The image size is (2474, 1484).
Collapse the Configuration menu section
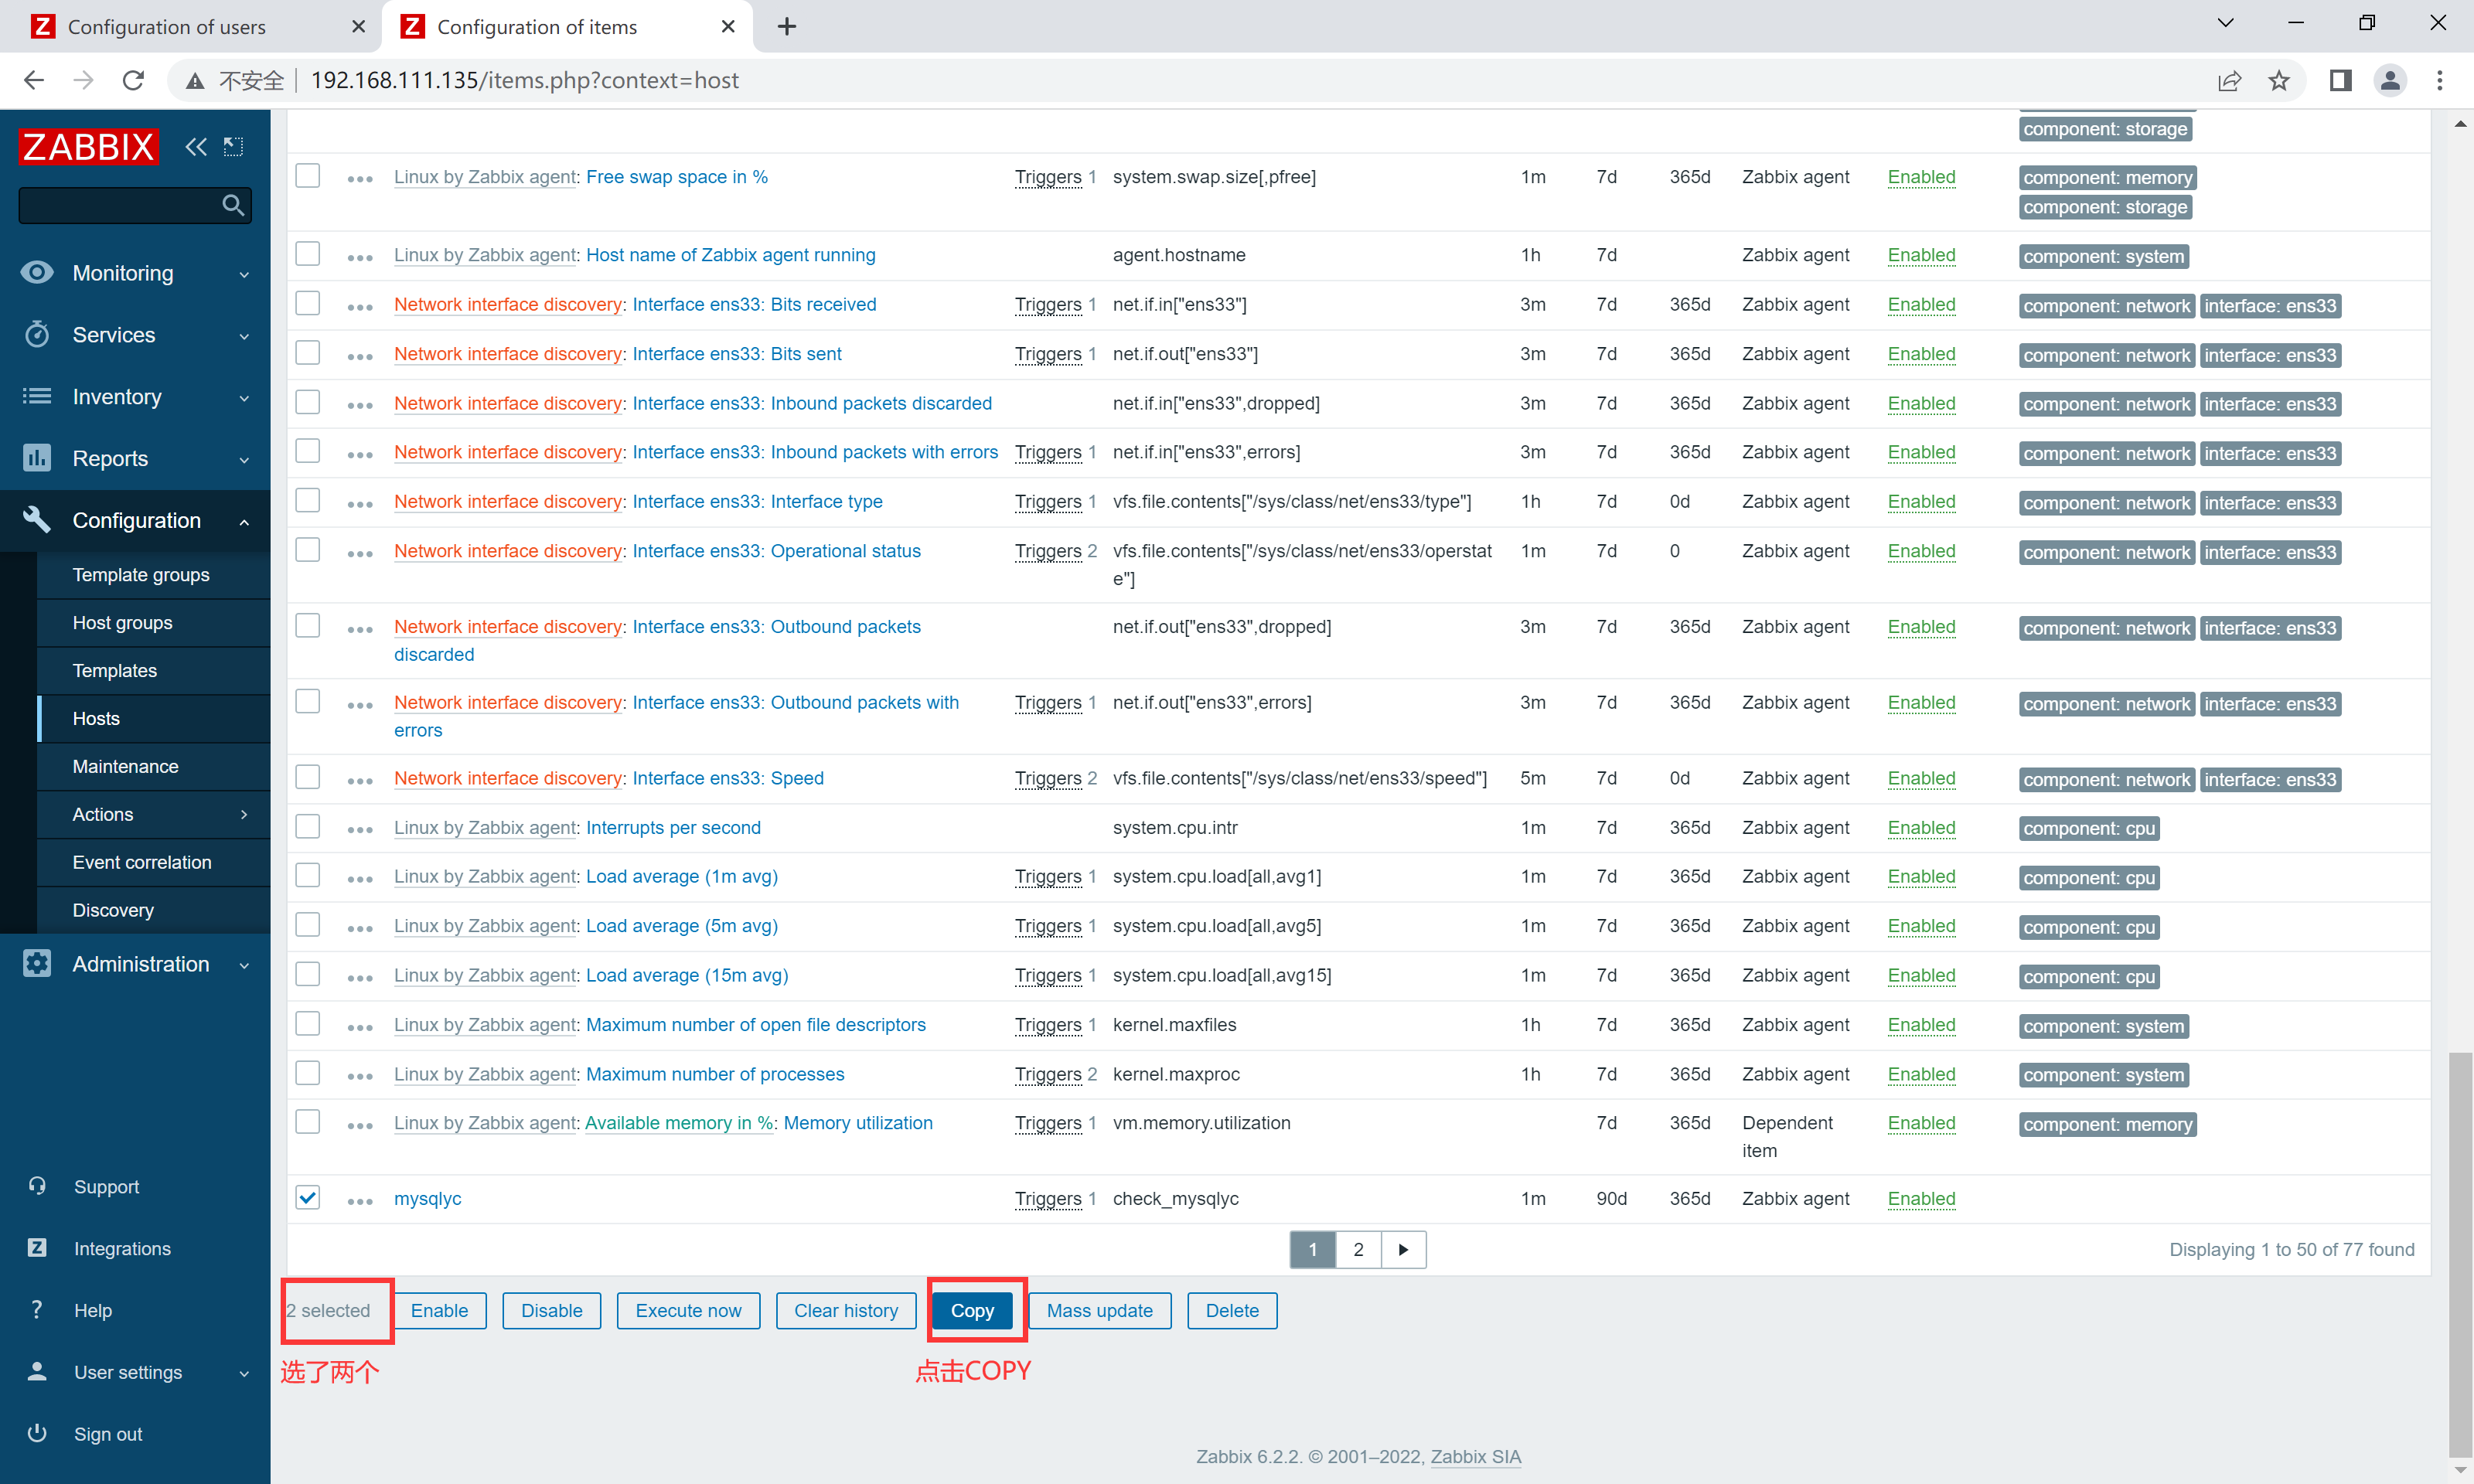[244, 521]
